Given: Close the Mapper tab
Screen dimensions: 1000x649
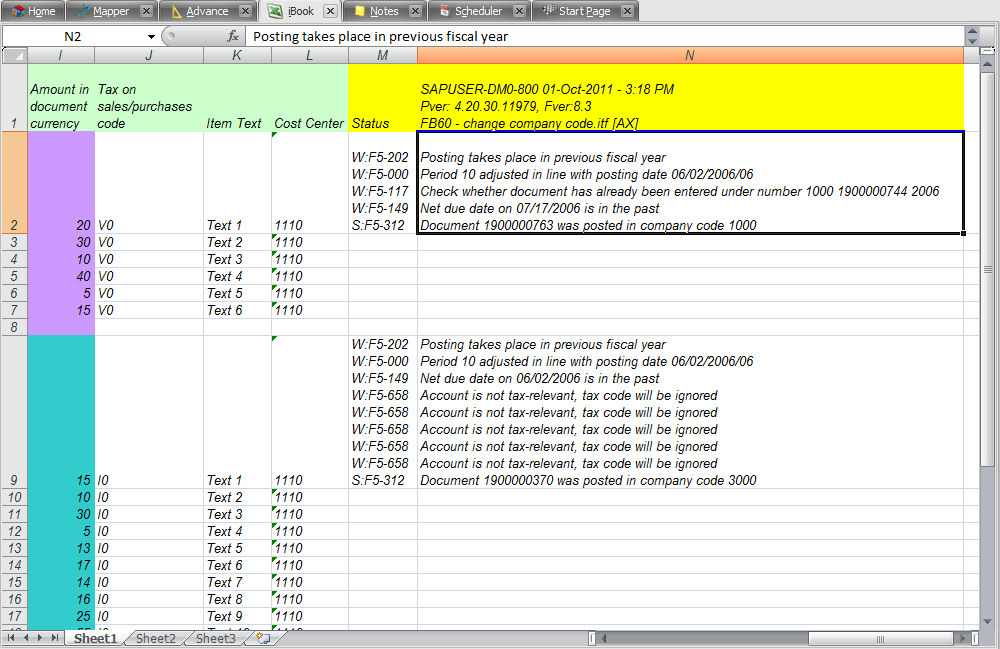Looking at the screenshot, I should click(x=146, y=11).
